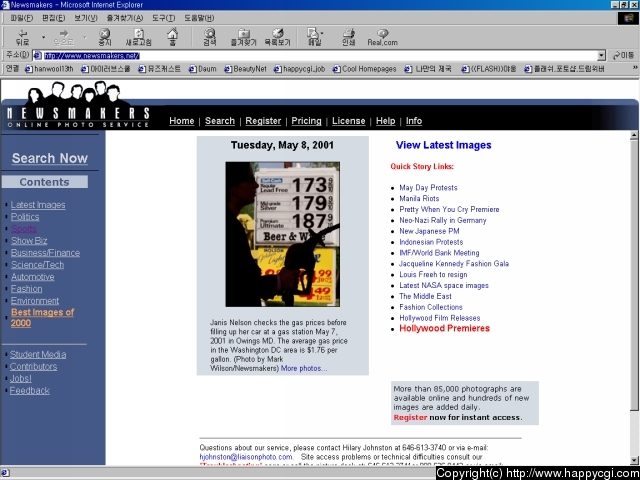Screen dimensions: 640x480
Task: Open the Fashion category link
Action: (27, 289)
